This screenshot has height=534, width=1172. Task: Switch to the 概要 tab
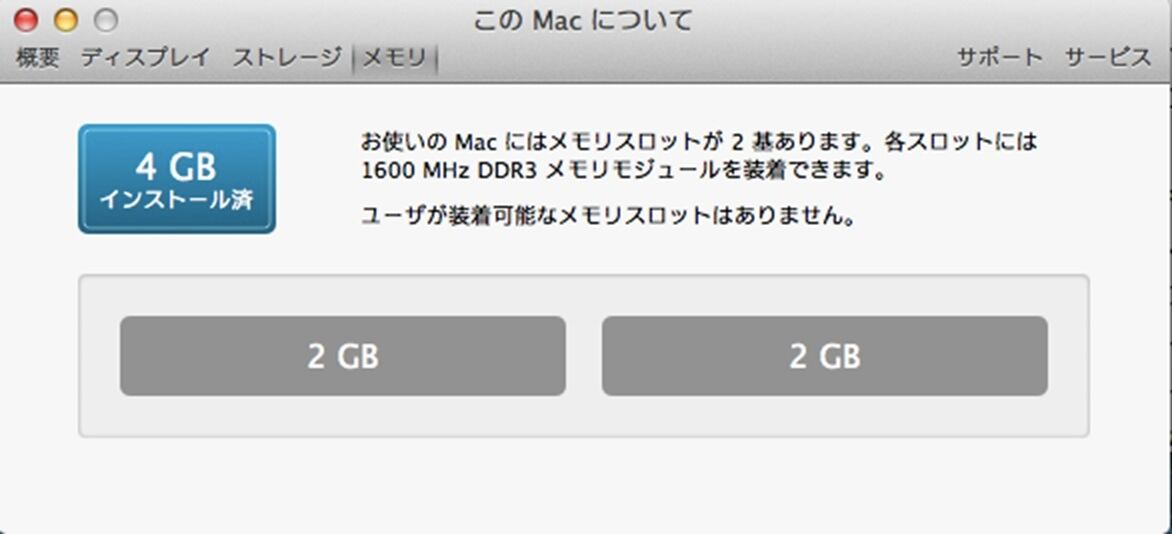coord(38,58)
